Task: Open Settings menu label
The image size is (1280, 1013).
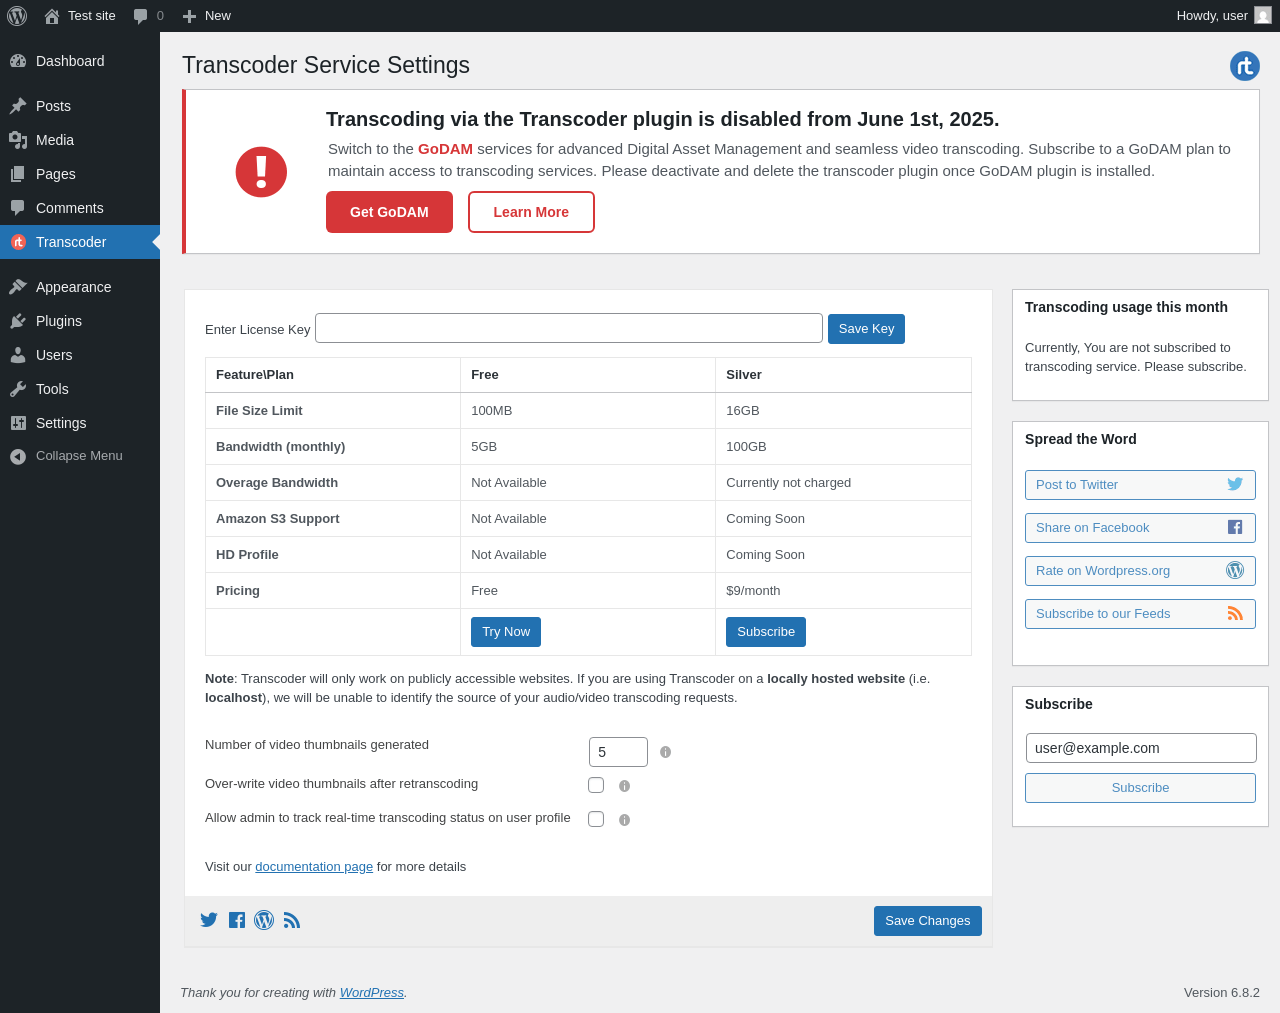Action: [x=61, y=423]
